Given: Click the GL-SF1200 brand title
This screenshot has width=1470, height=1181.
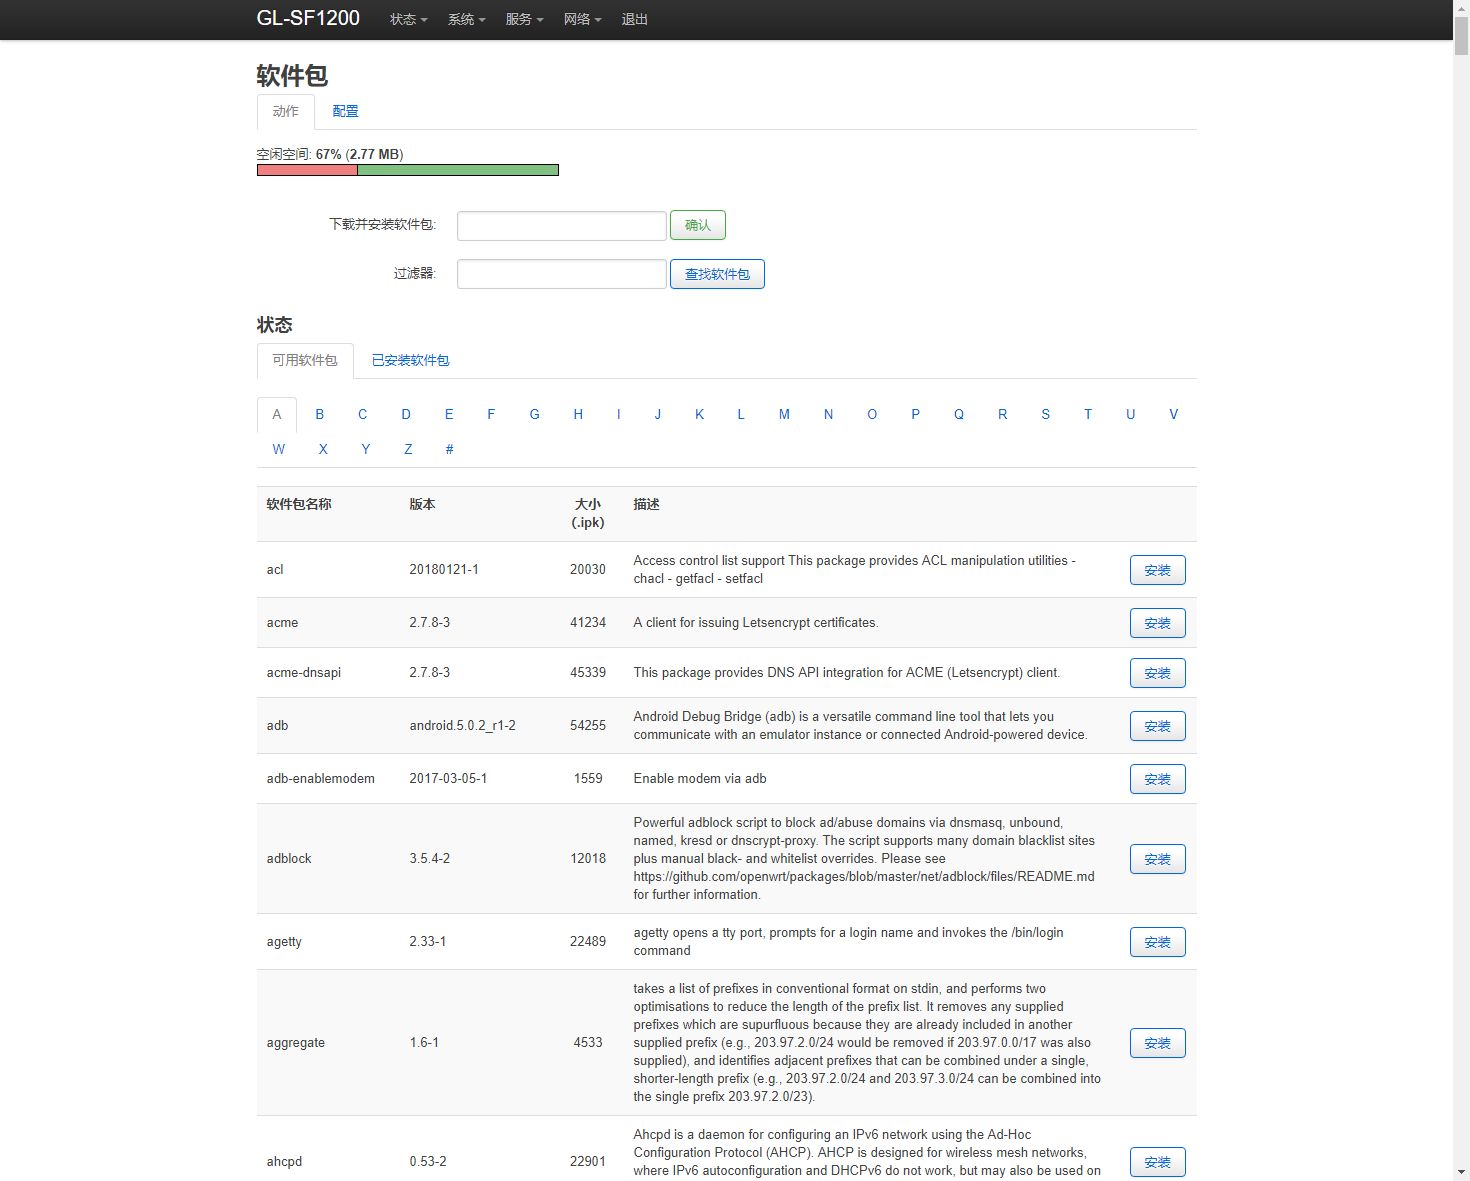Looking at the screenshot, I should (x=308, y=18).
